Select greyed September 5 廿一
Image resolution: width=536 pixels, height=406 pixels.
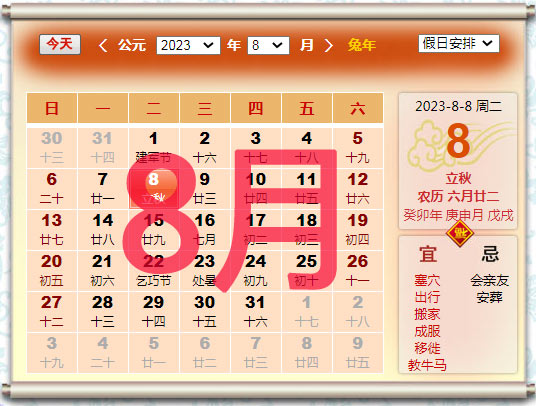pyautogui.click(x=154, y=353)
